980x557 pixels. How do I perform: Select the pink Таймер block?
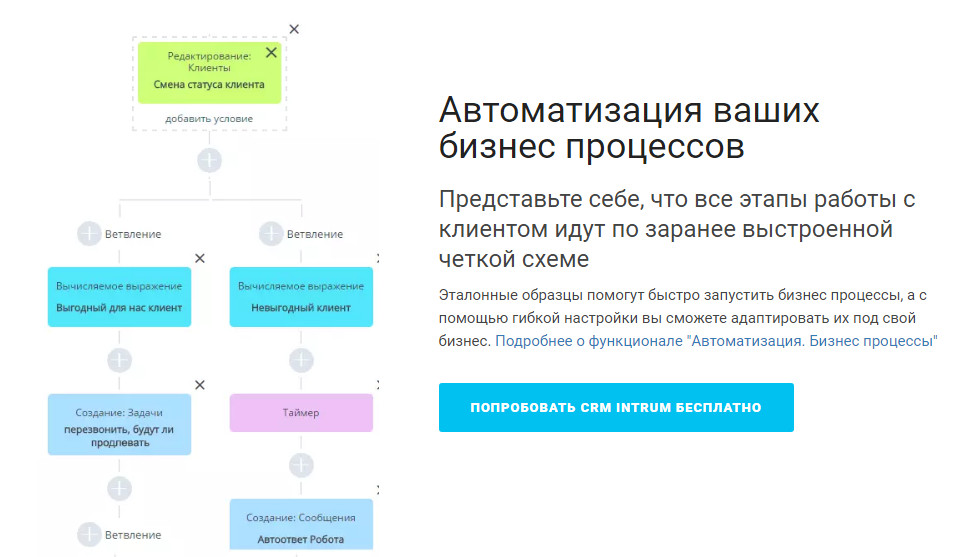(301, 412)
